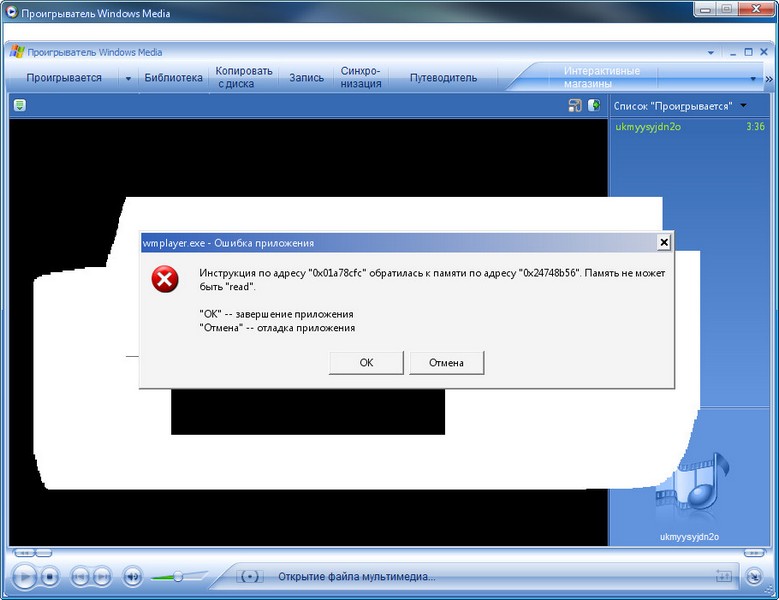This screenshot has height=600, width=779.
Task: Click the fast-forward handle at bottom right
Action: pyautogui.click(x=753, y=553)
